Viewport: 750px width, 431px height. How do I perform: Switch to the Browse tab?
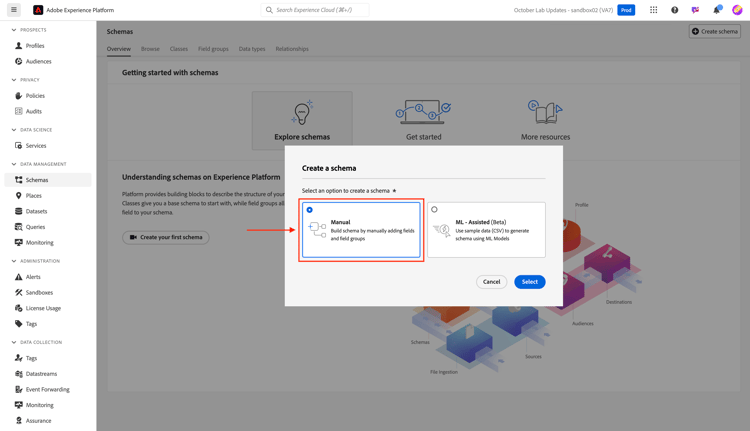(x=150, y=49)
